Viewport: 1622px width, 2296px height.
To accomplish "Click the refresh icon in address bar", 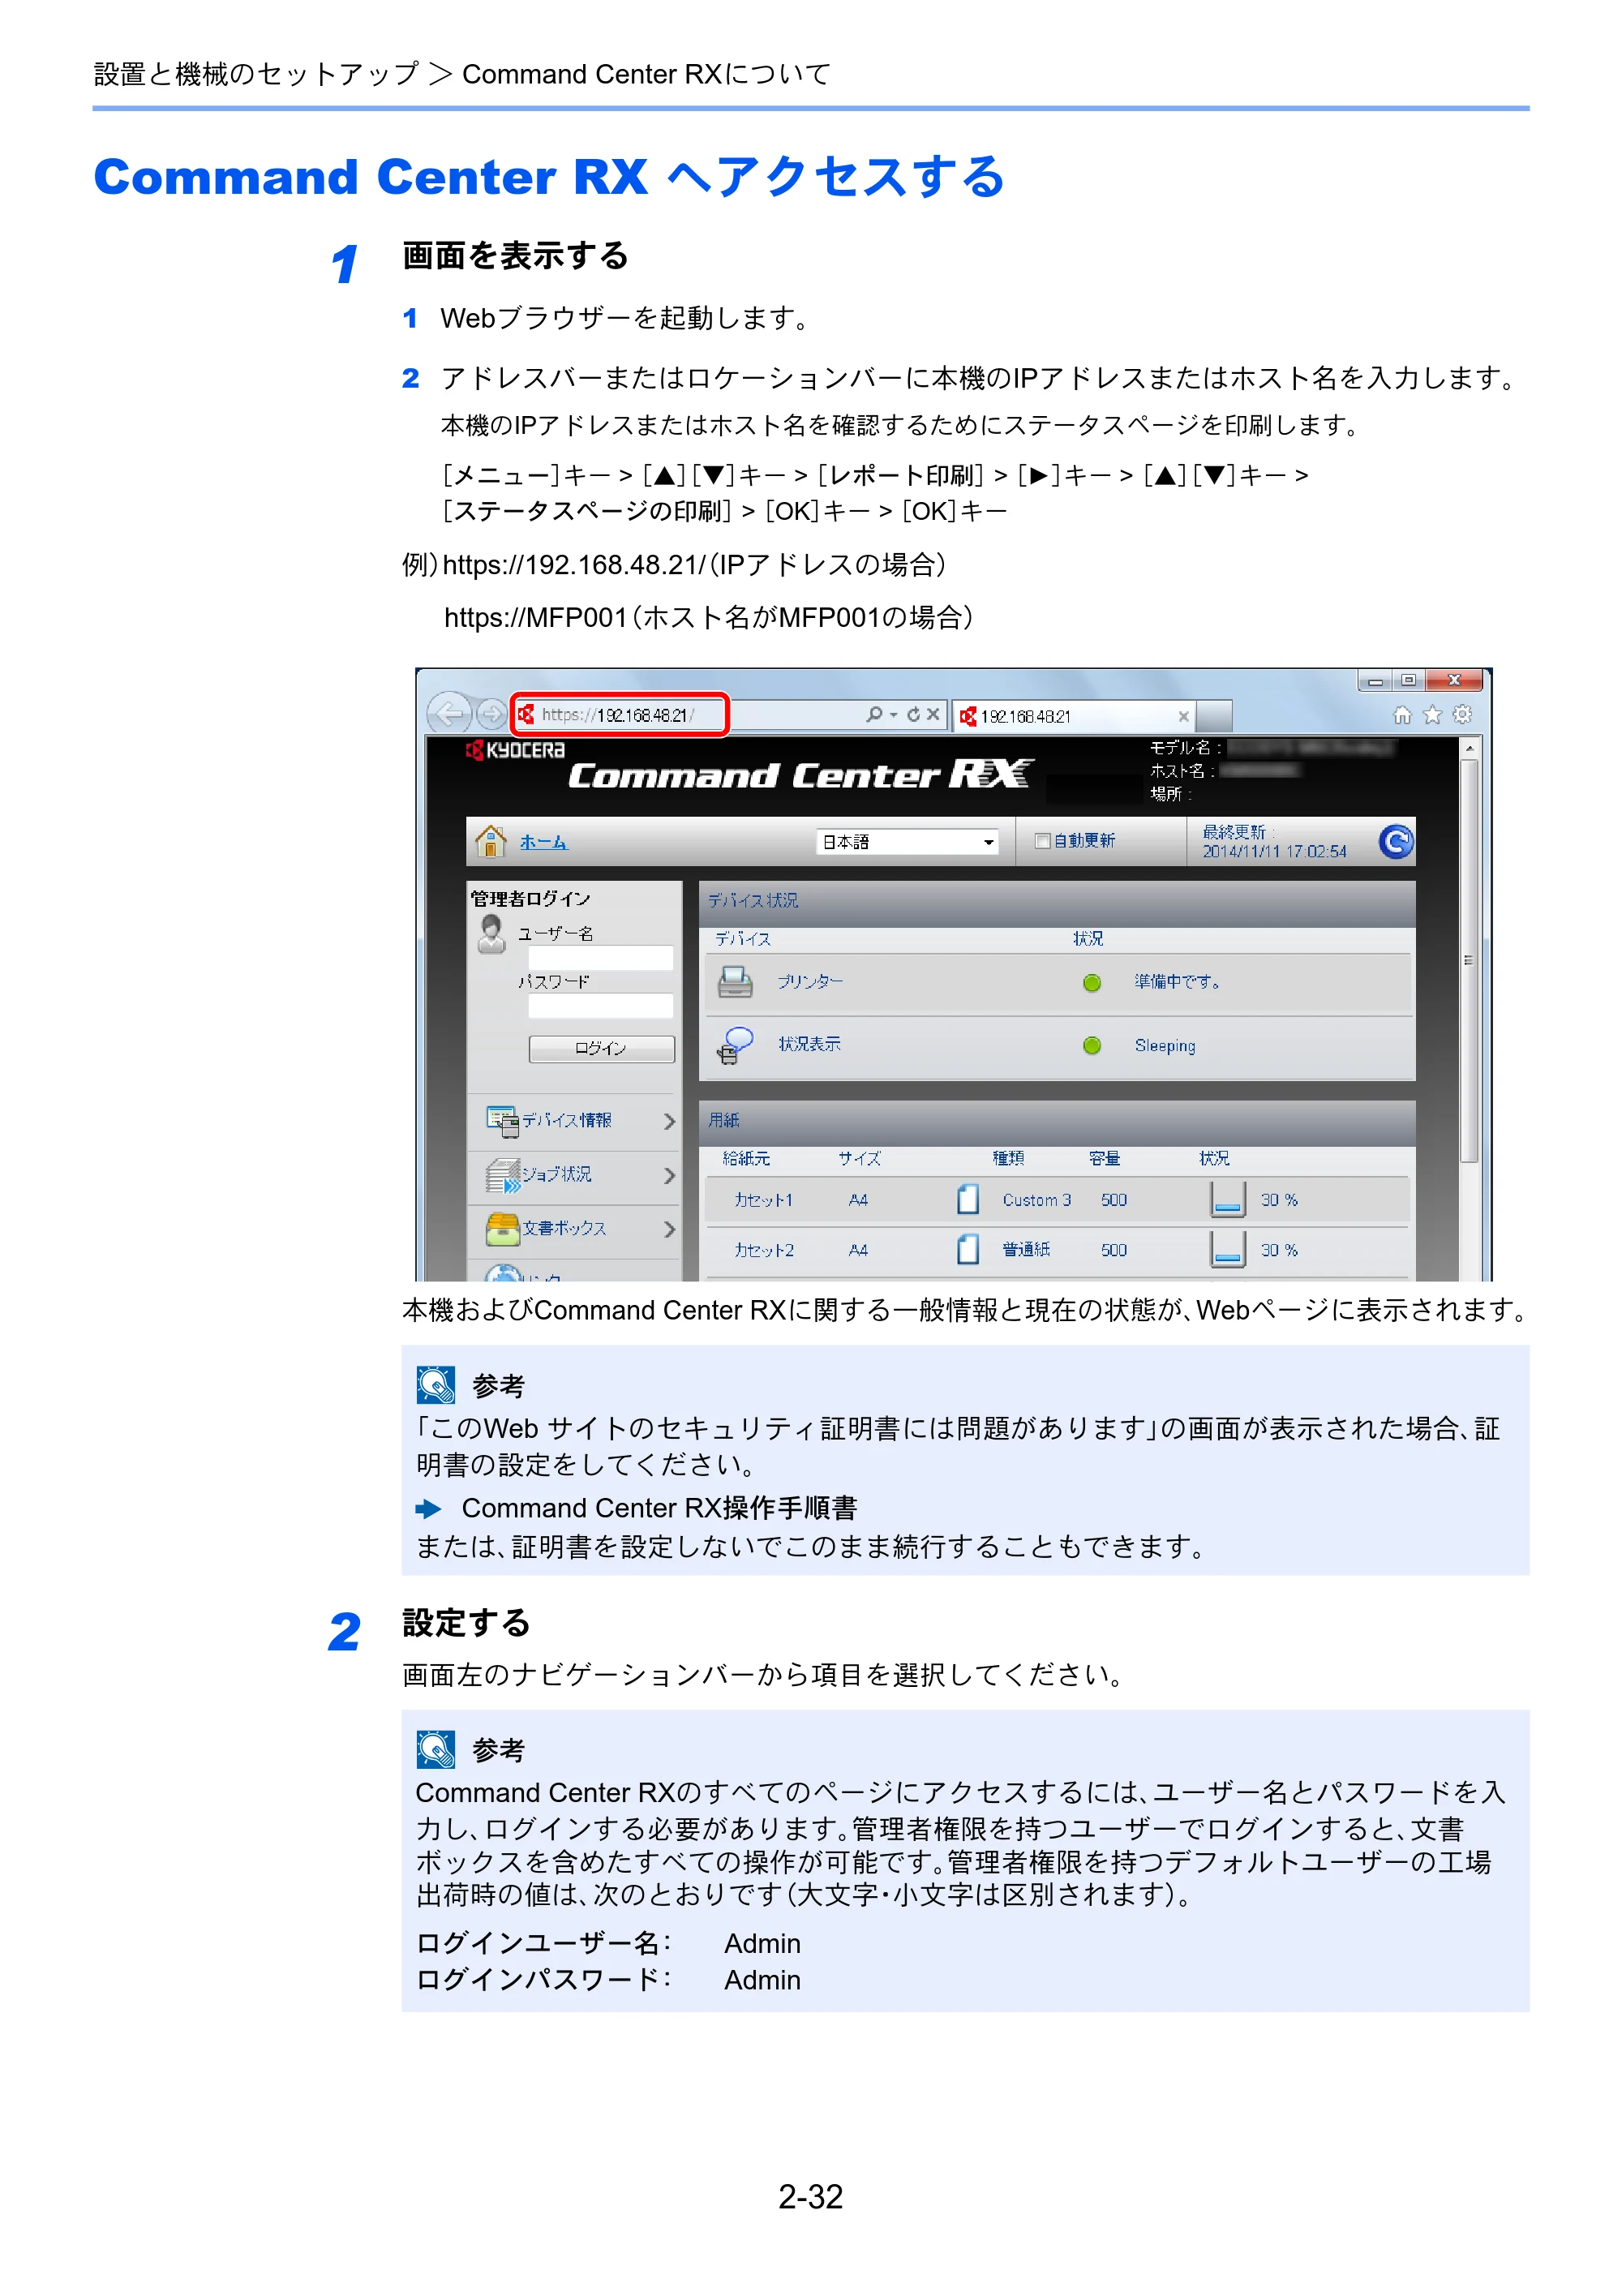I will 913,714.
